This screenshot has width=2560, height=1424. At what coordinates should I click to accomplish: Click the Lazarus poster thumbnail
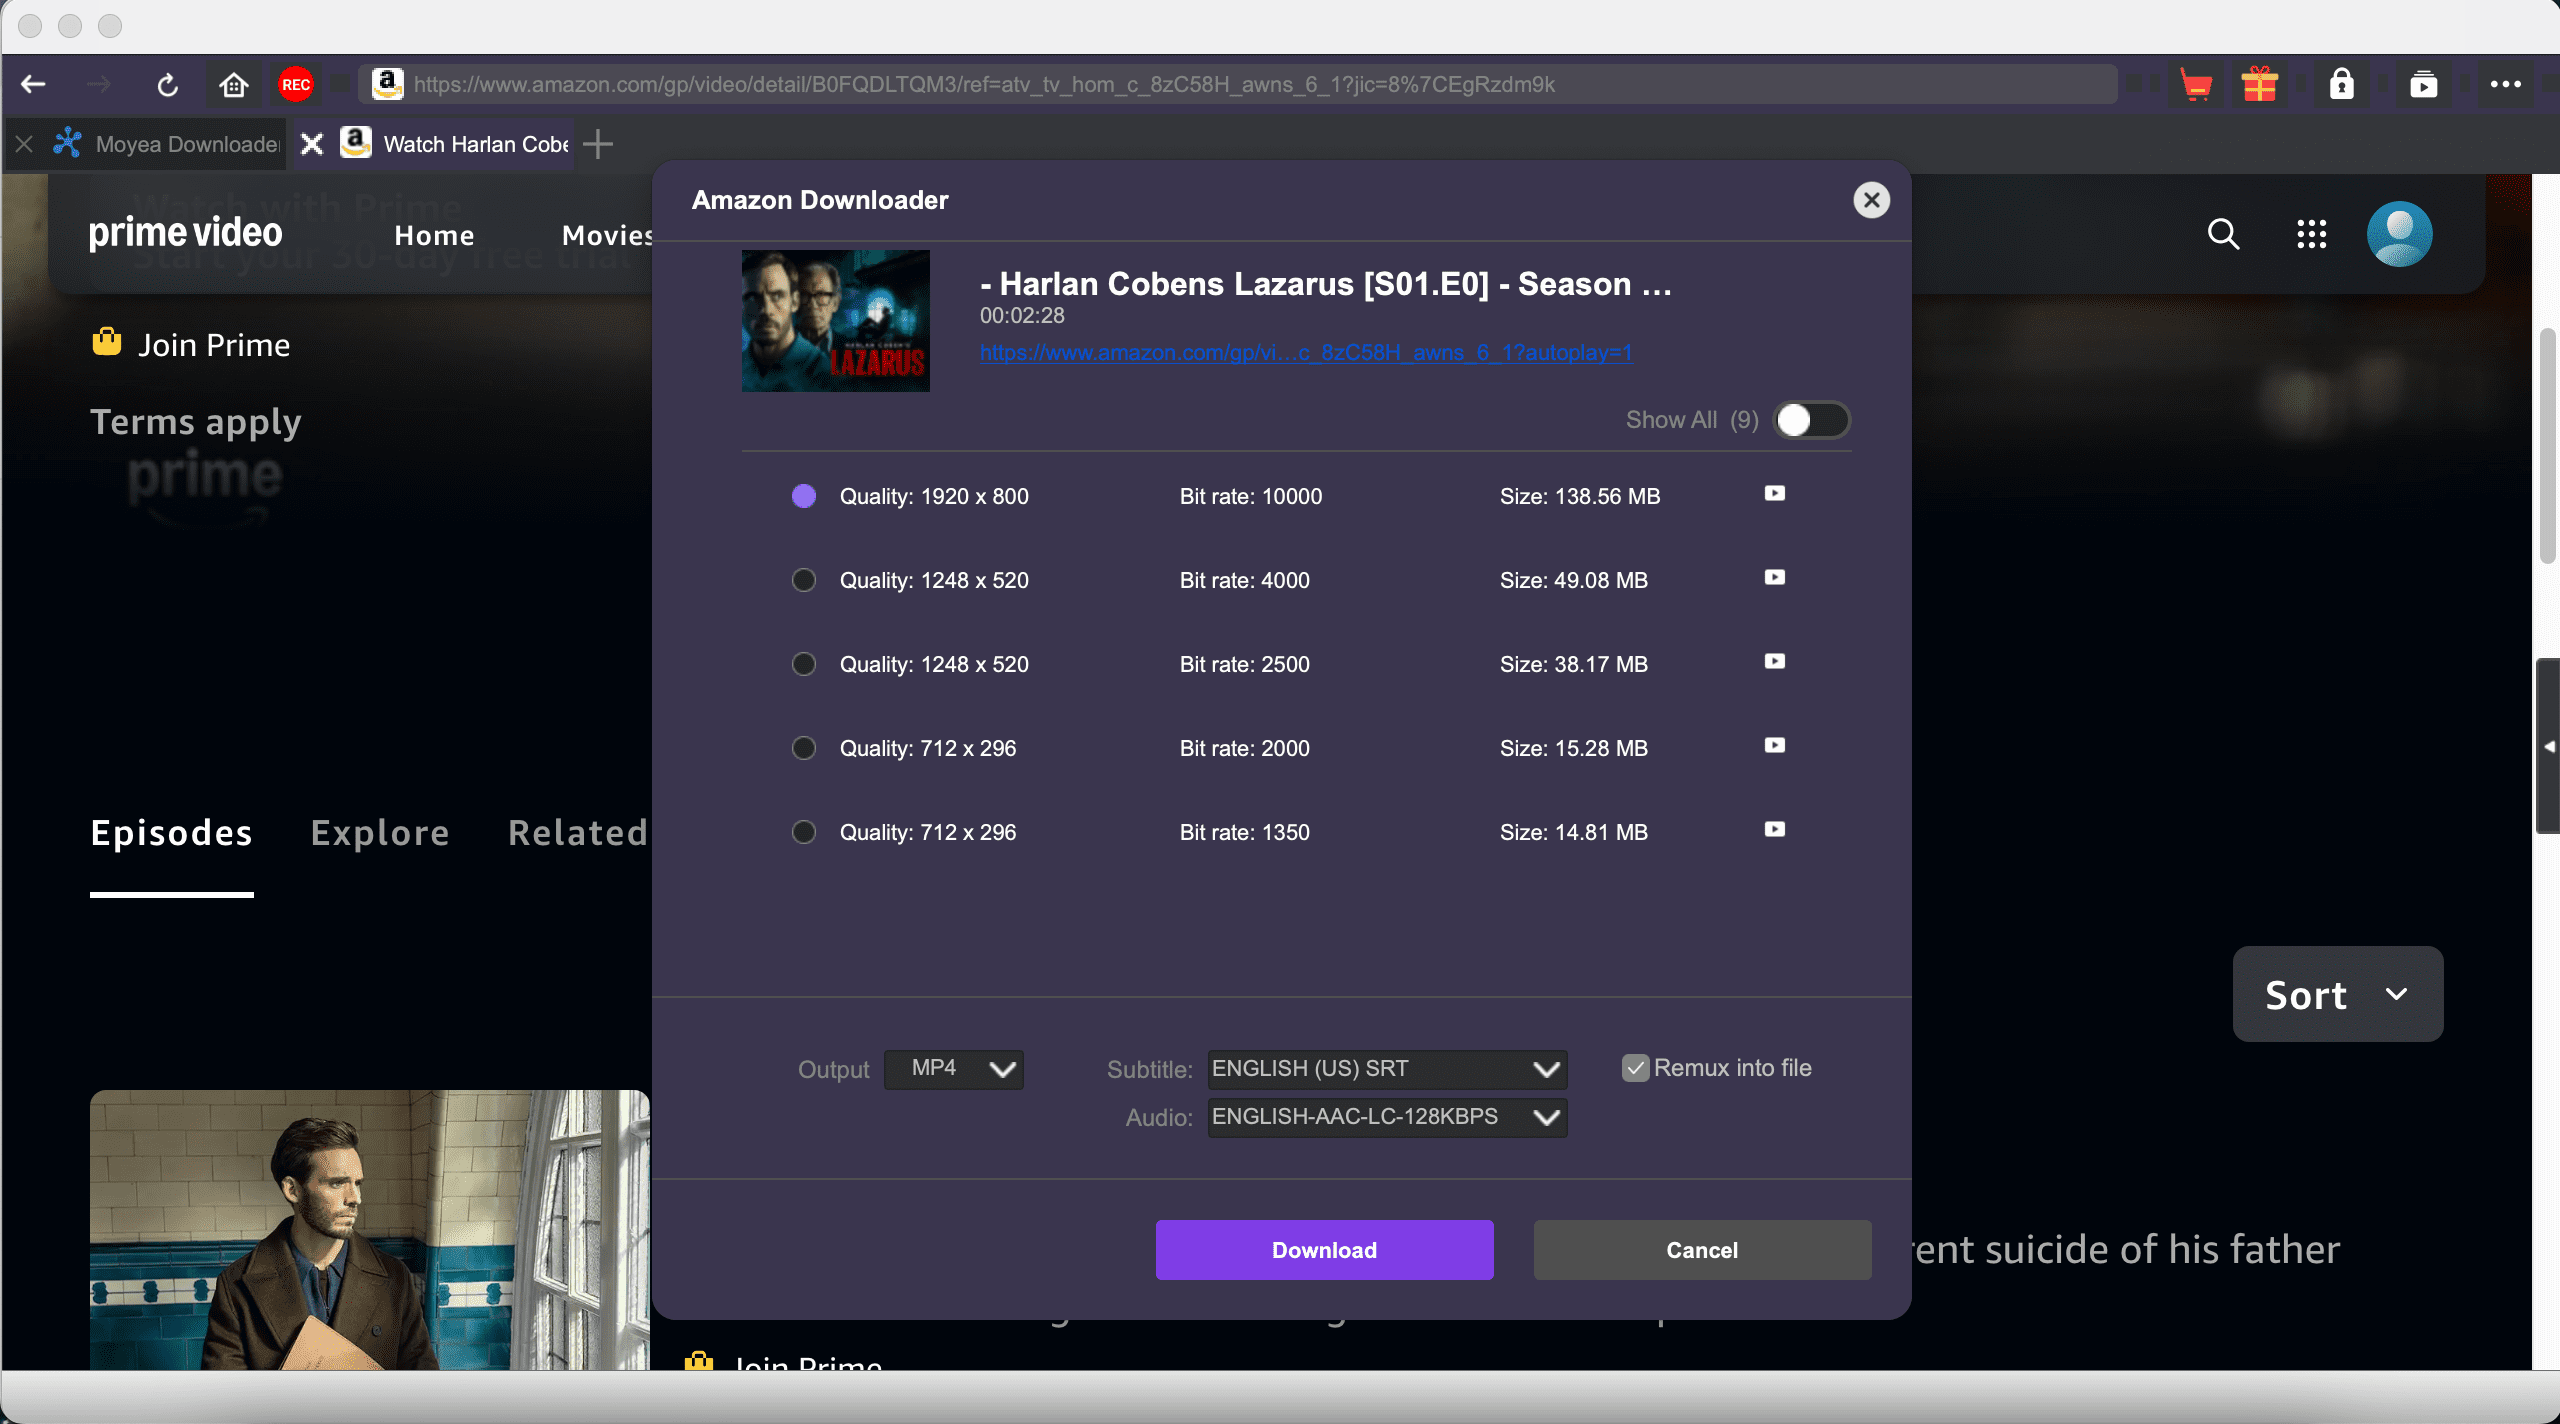(835, 321)
